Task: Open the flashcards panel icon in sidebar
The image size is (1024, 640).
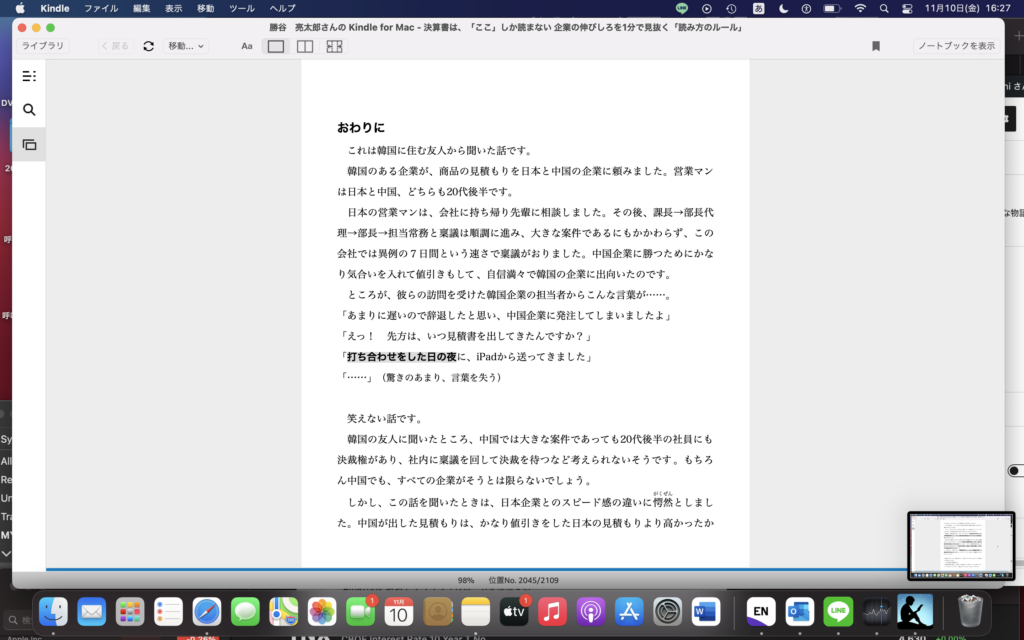Action: (29, 145)
